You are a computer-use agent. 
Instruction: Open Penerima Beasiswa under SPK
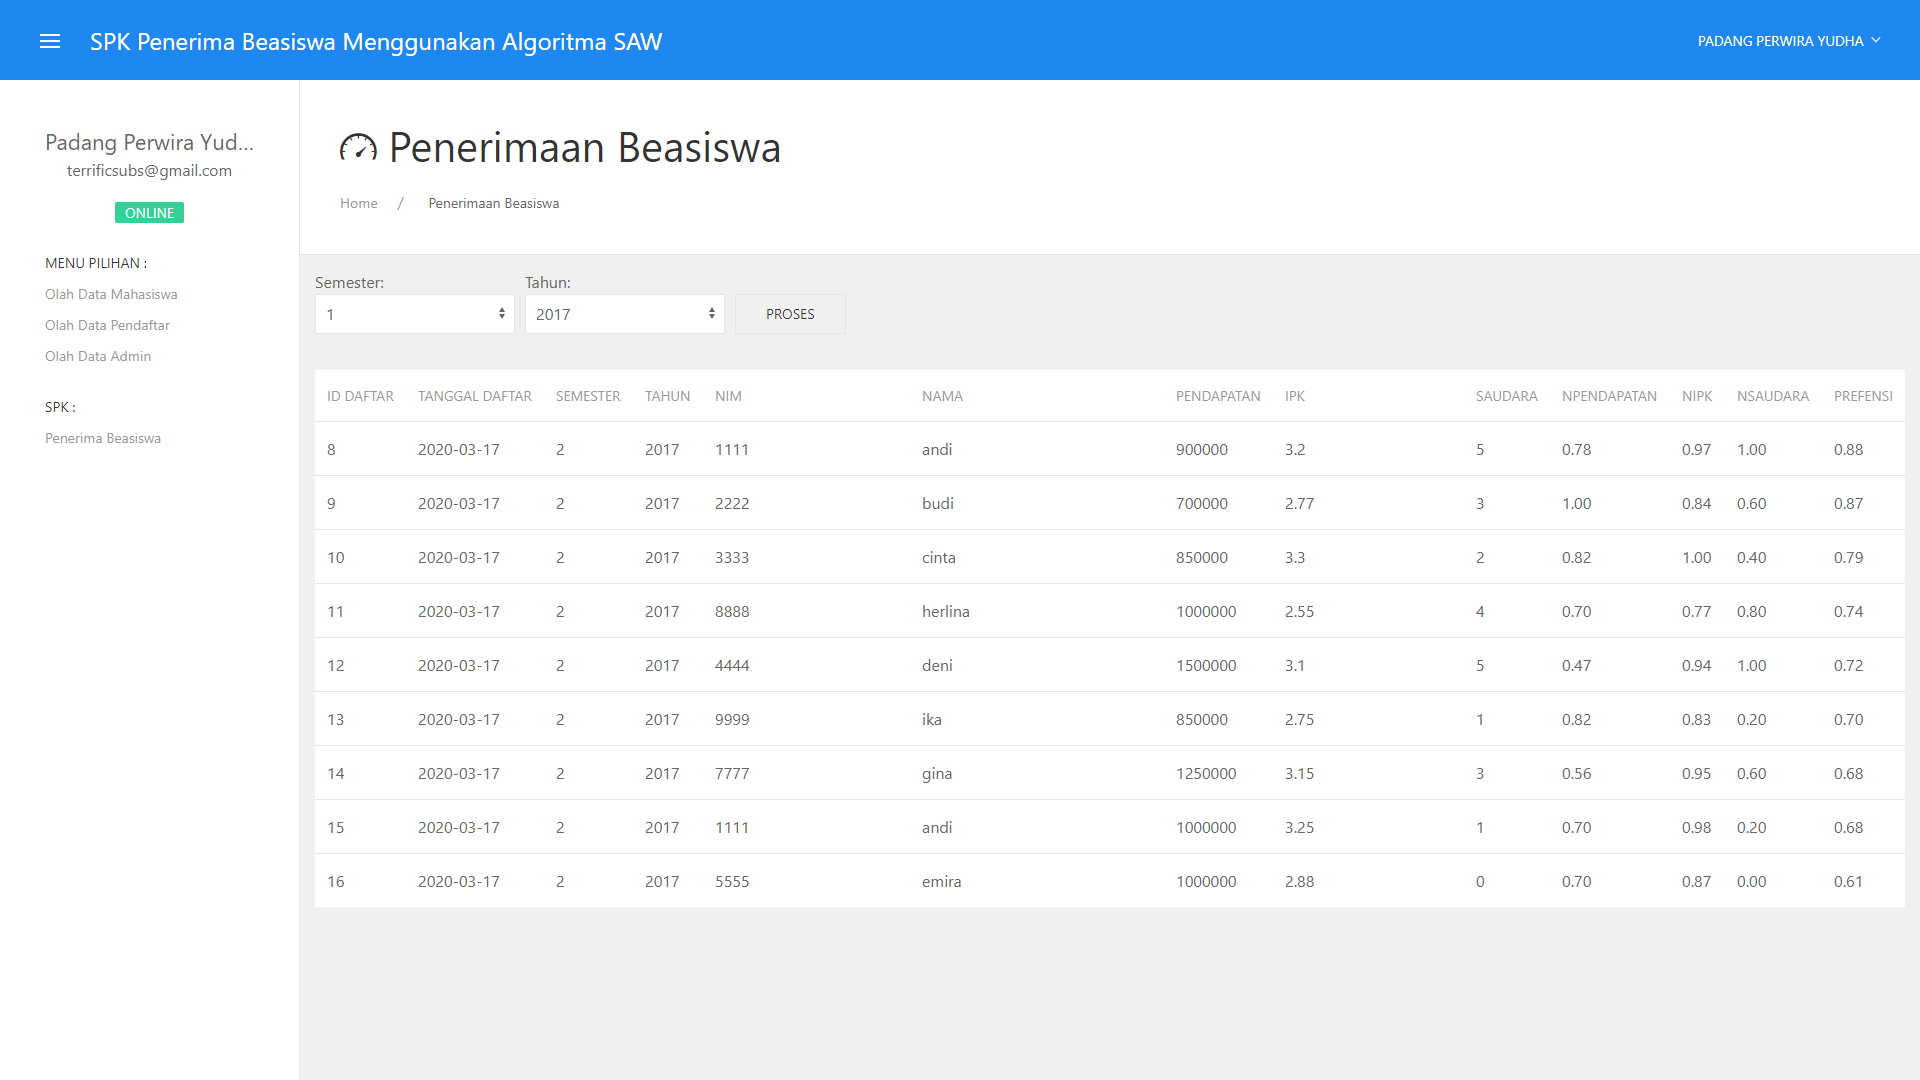pos(103,438)
